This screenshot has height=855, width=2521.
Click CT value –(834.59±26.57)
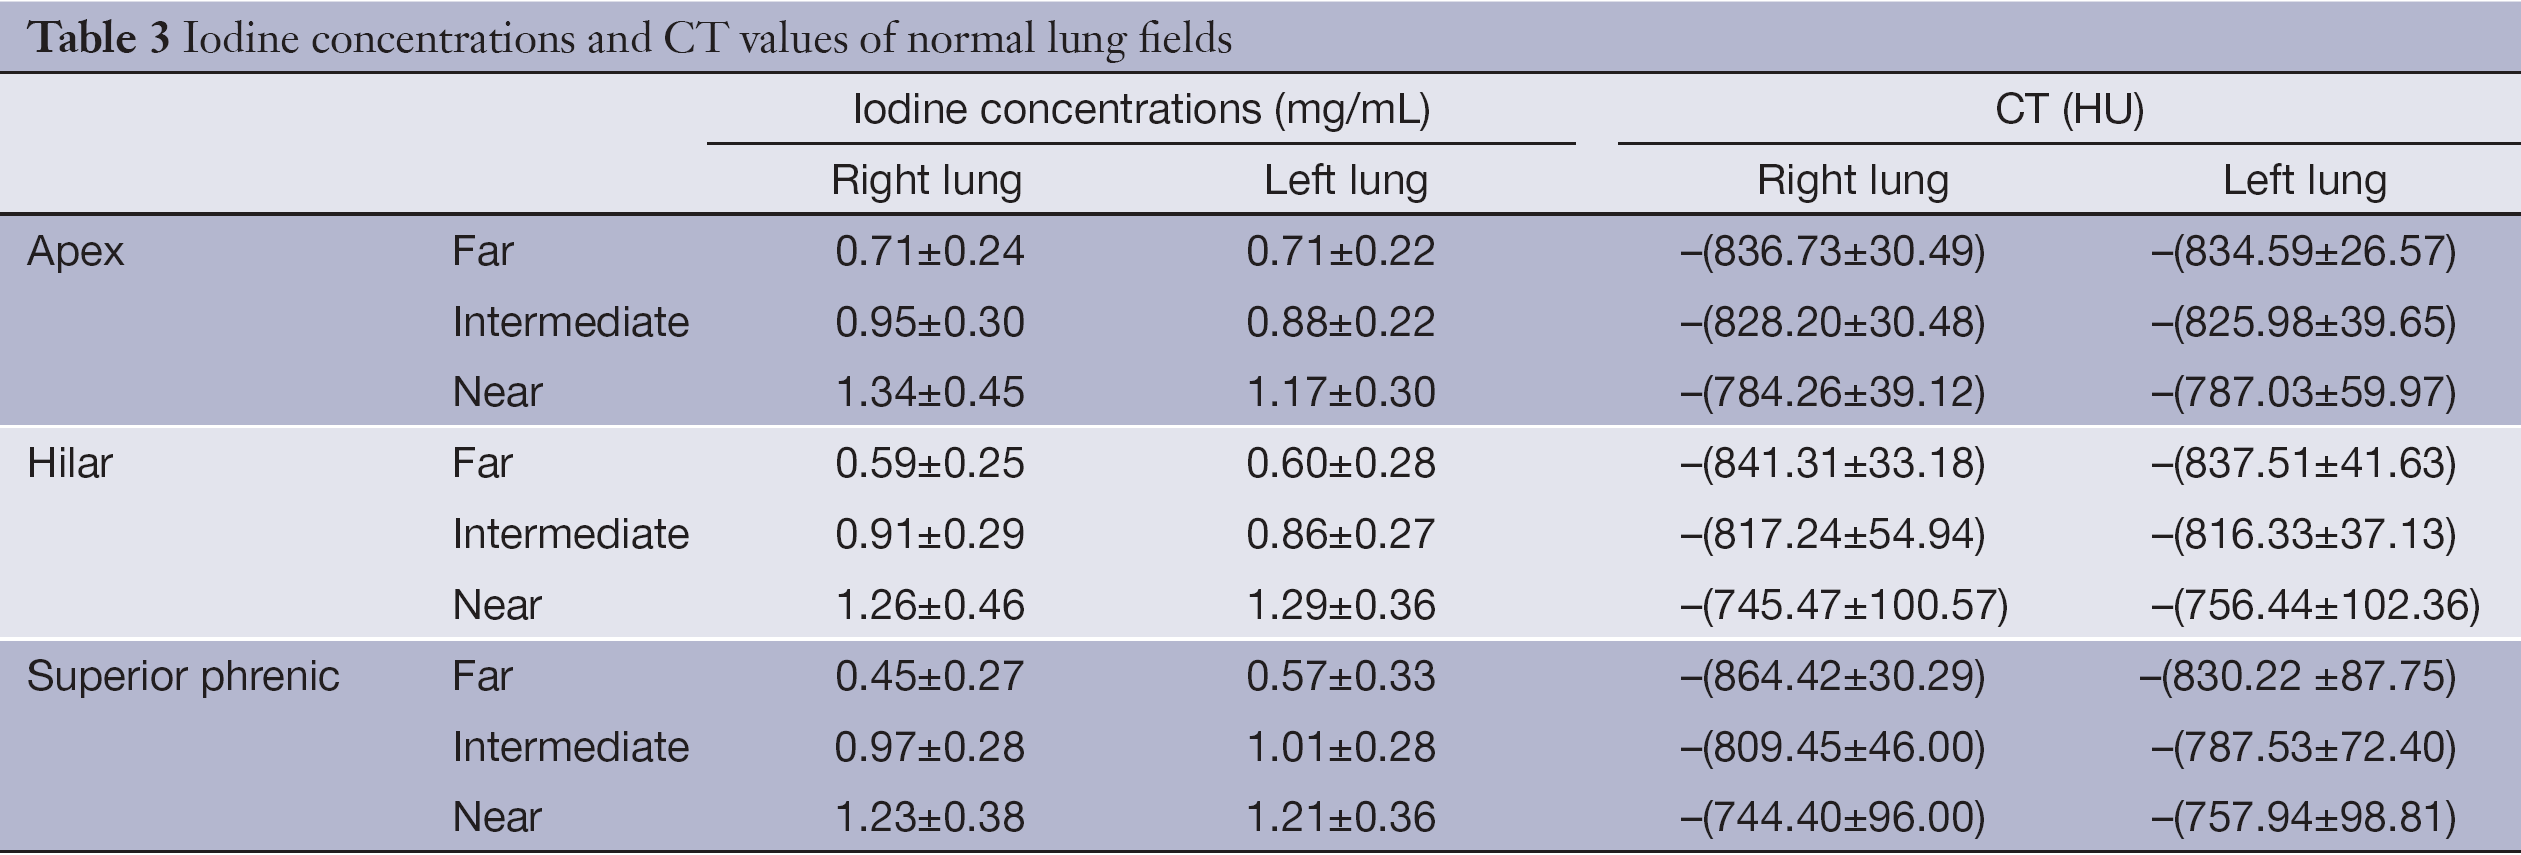[2304, 251]
